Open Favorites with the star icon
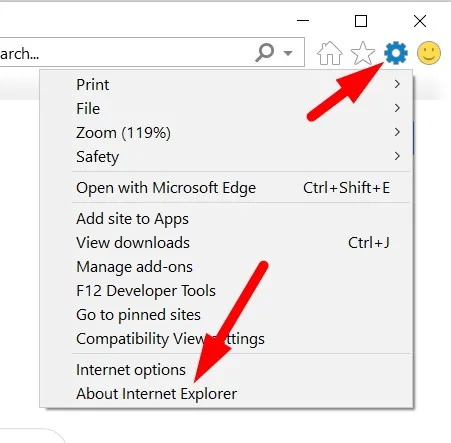This screenshot has height=443, width=451. pyautogui.click(x=363, y=53)
